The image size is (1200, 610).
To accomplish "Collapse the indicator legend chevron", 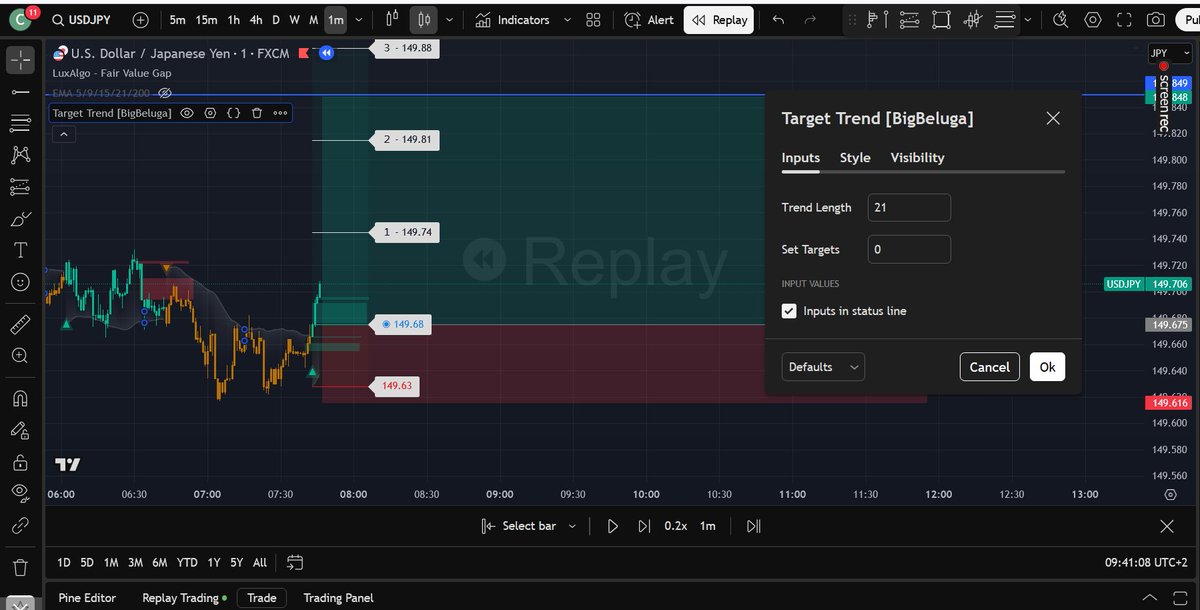I will tap(62, 134).
